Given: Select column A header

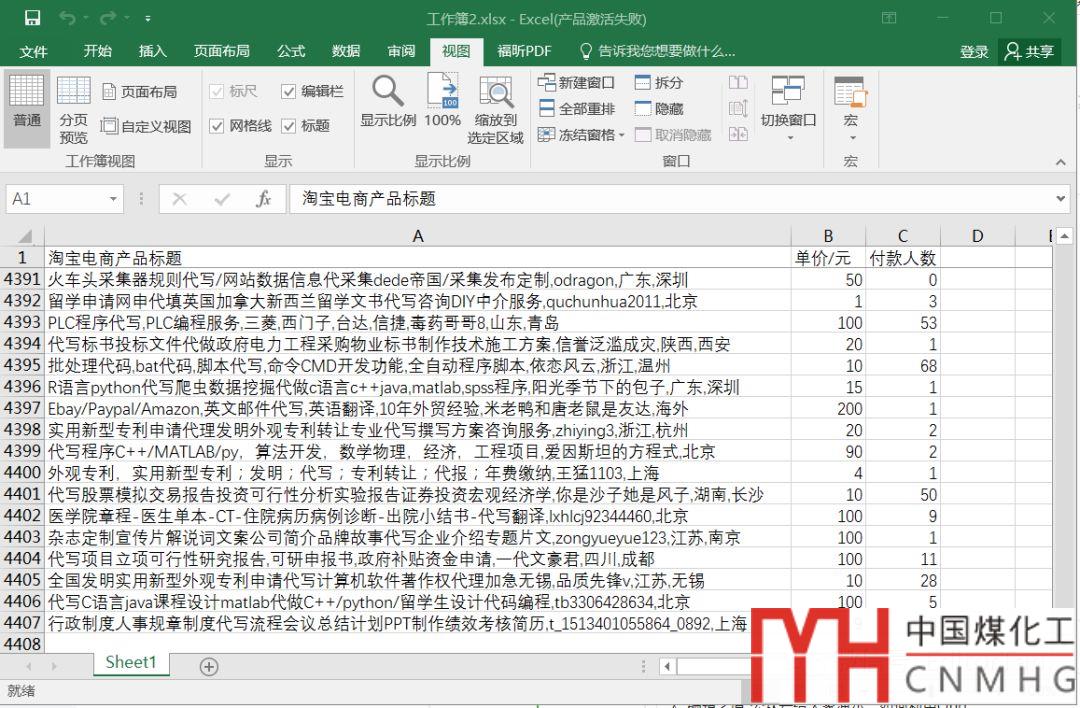Looking at the screenshot, I should tap(417, 236).
